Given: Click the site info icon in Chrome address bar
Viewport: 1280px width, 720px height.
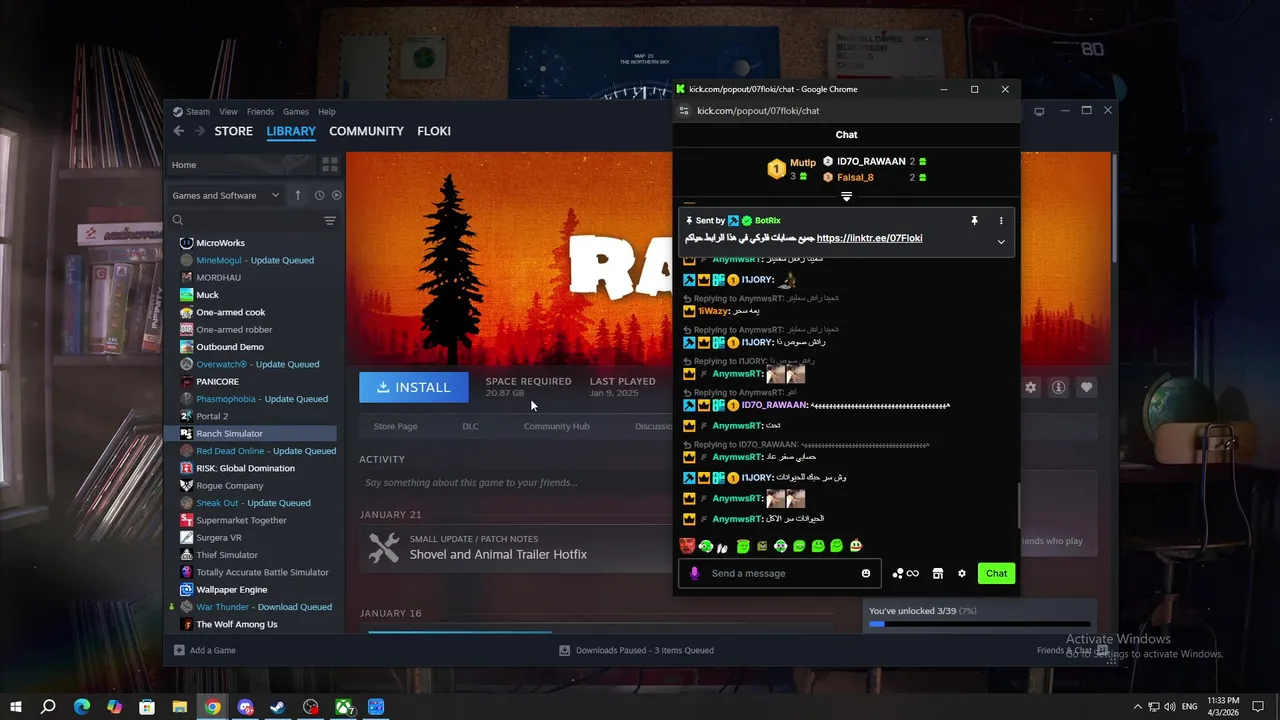Looking at the screenshot, I should tap(685, 111).
